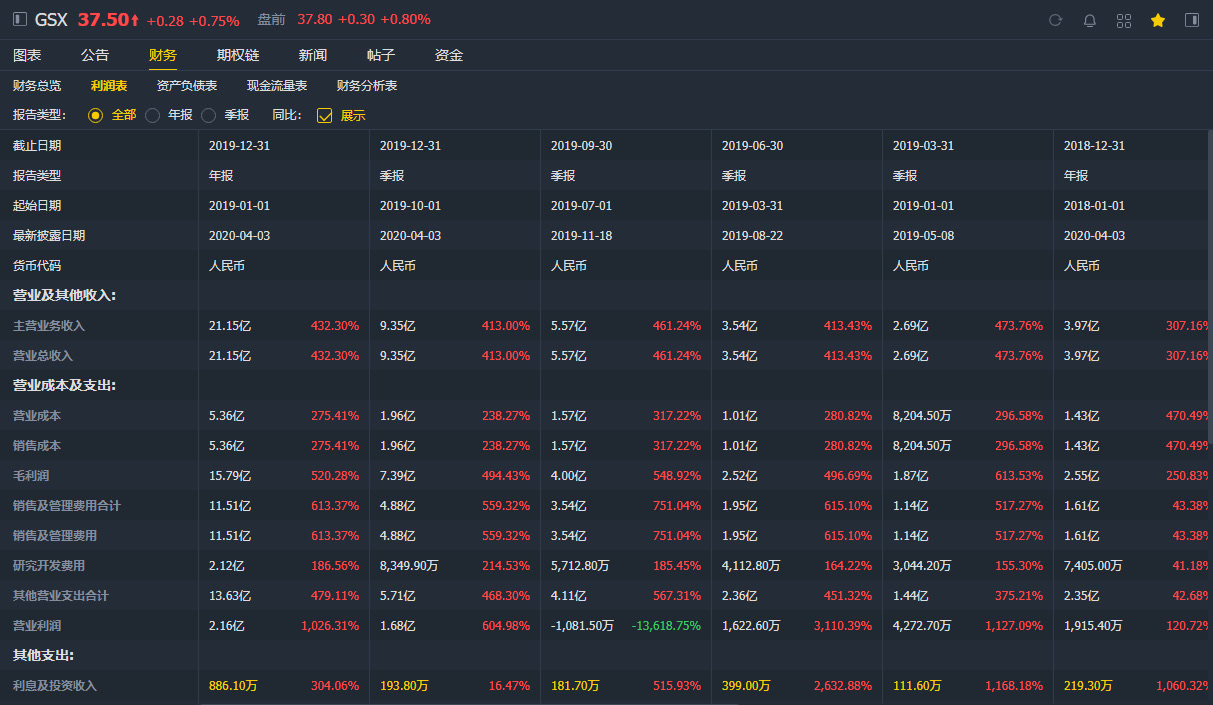Toggle the left panel icon beside GSX
This screenshot has height=705, width=1213.
pos(20,20)
